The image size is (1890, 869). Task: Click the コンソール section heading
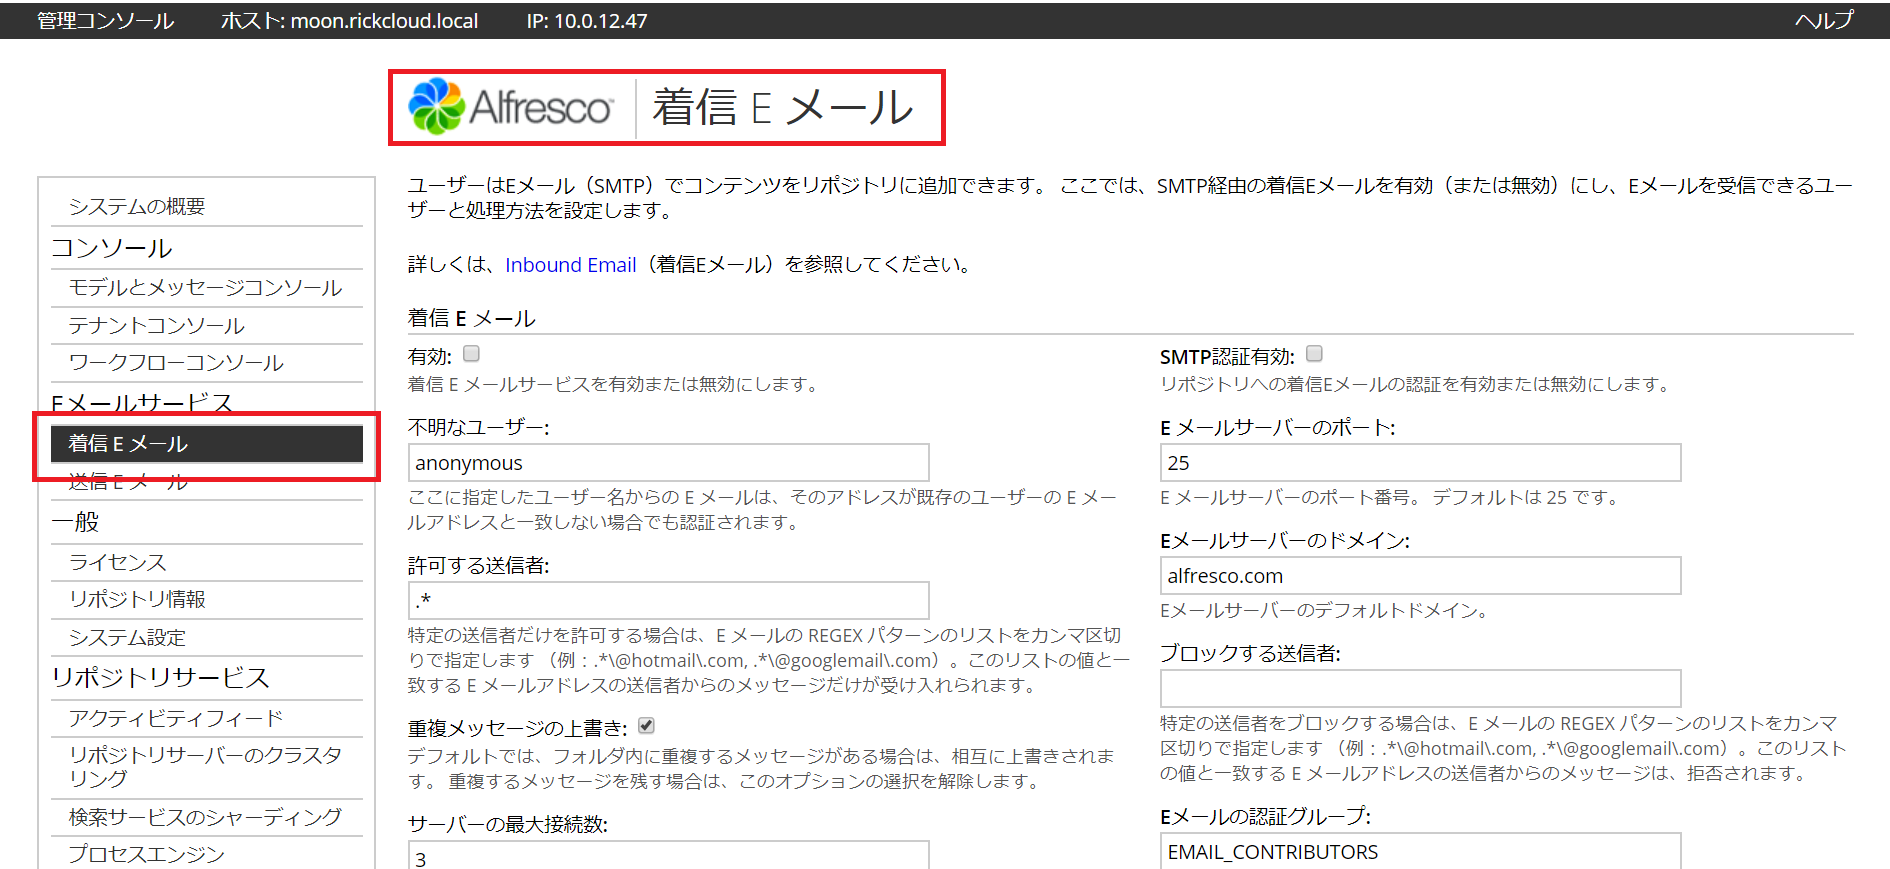(112, 248)
